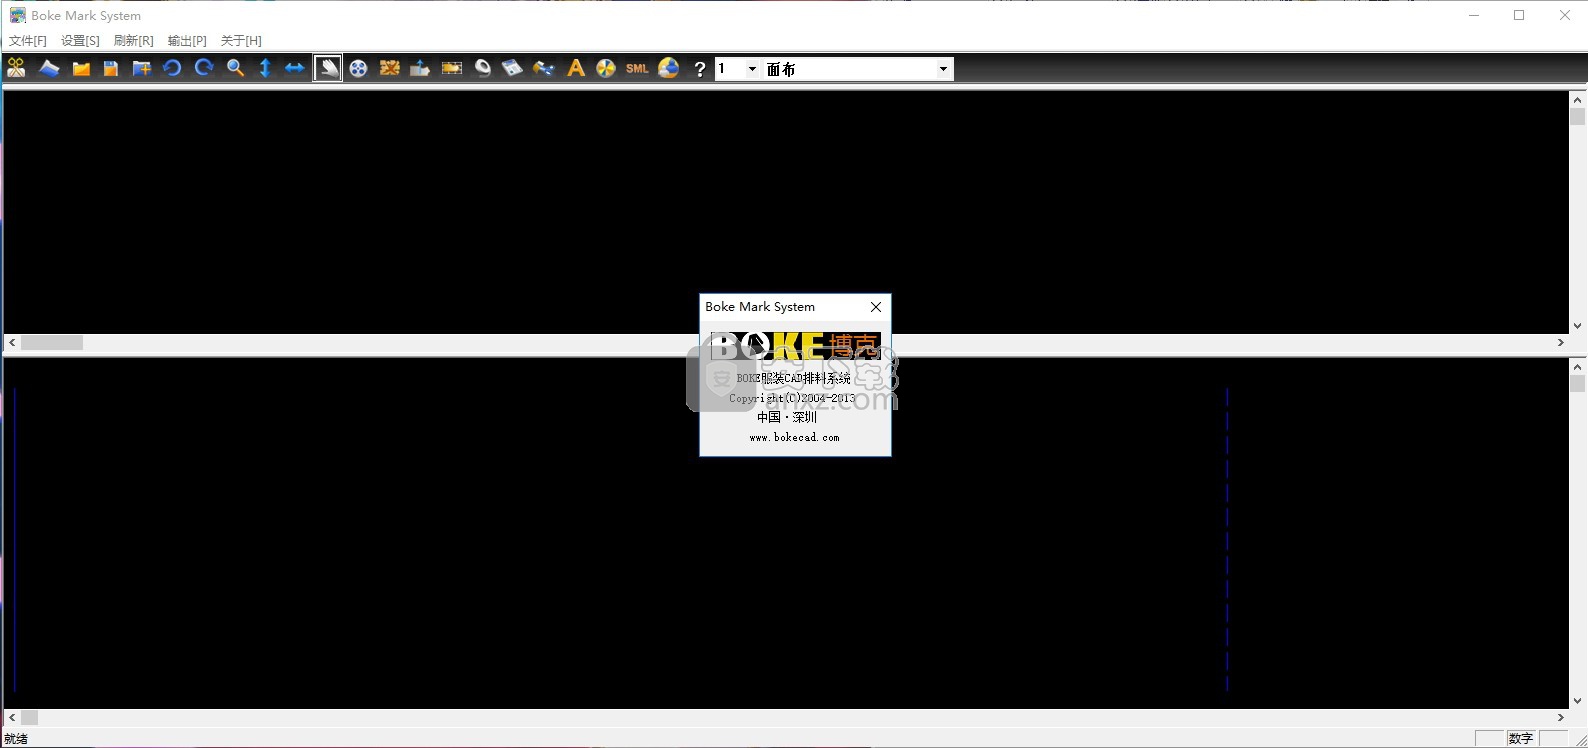This screenshot has width=1588, height=748.
Task: Open the 设置[S] menu
Action: [x=80, y=41]
